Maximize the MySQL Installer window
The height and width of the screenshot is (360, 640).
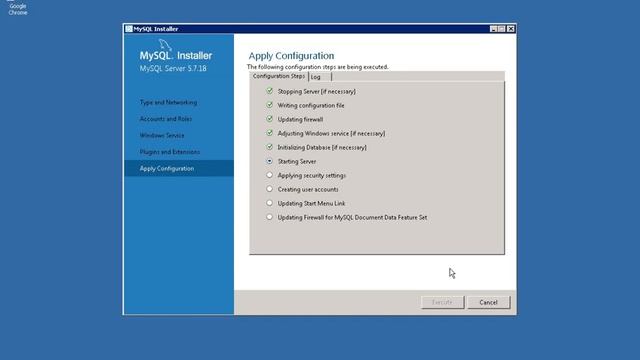[x=502, y=29]
